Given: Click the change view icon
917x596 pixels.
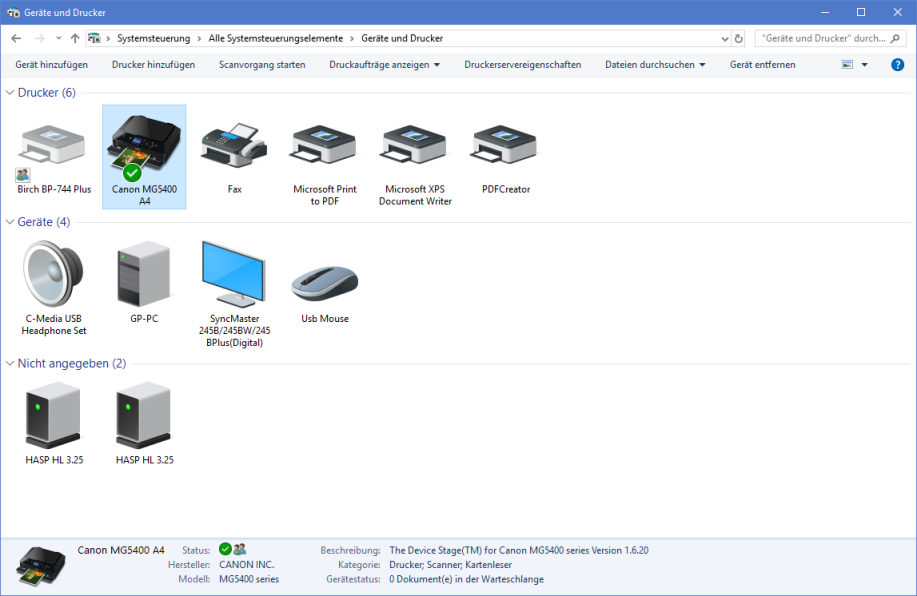Looking at the screenshot, I should (847, 65).
